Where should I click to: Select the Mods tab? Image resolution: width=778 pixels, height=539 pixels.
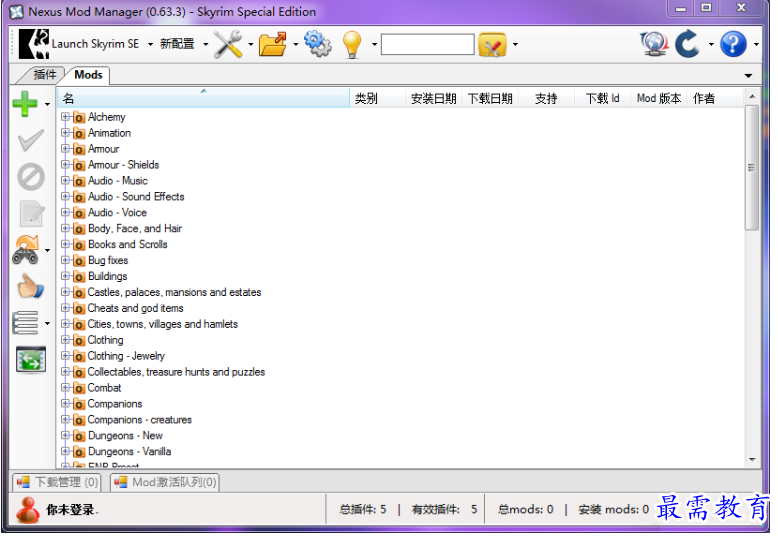pyautogui.click(x=88, y=74)
